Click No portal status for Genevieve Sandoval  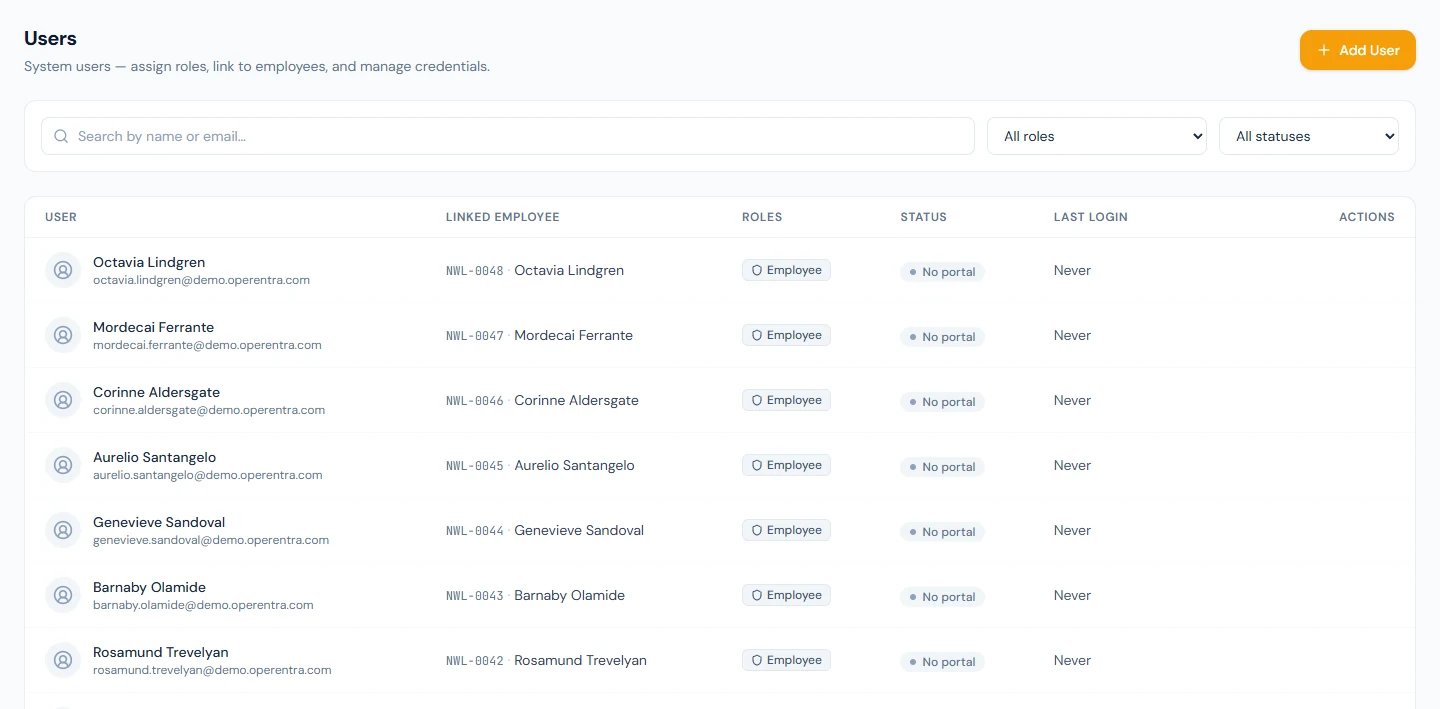942,532
